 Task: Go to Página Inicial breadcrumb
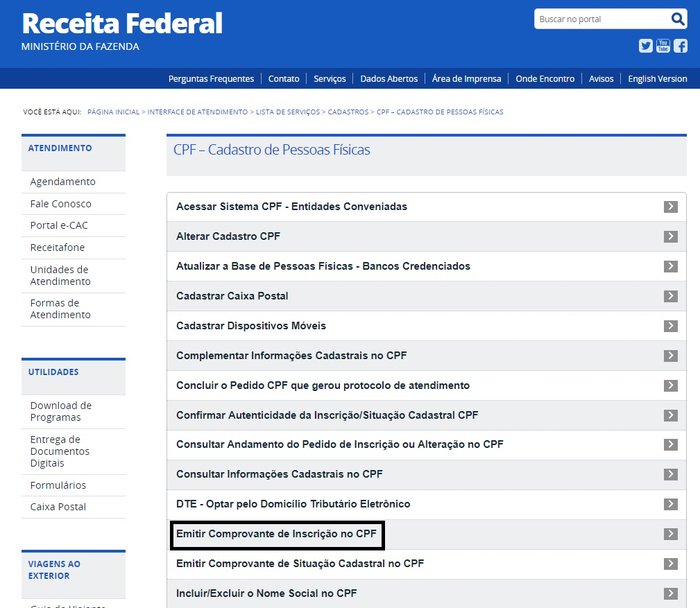click(x=113, y=112)
